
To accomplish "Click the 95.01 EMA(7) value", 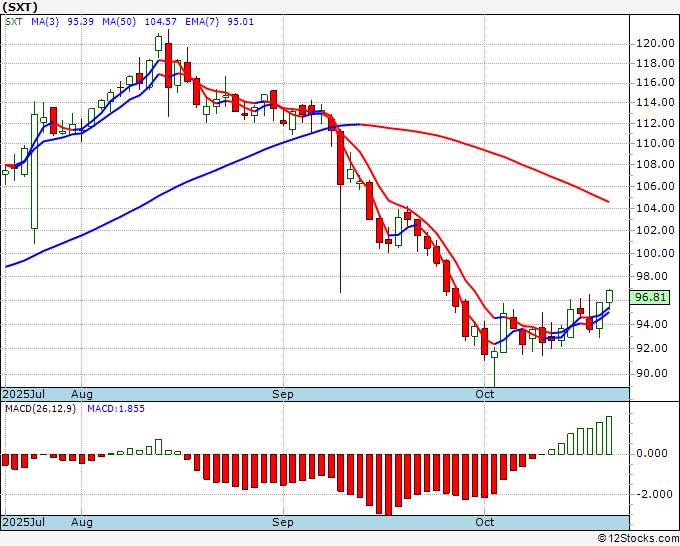I will click(x=240, y=22).
